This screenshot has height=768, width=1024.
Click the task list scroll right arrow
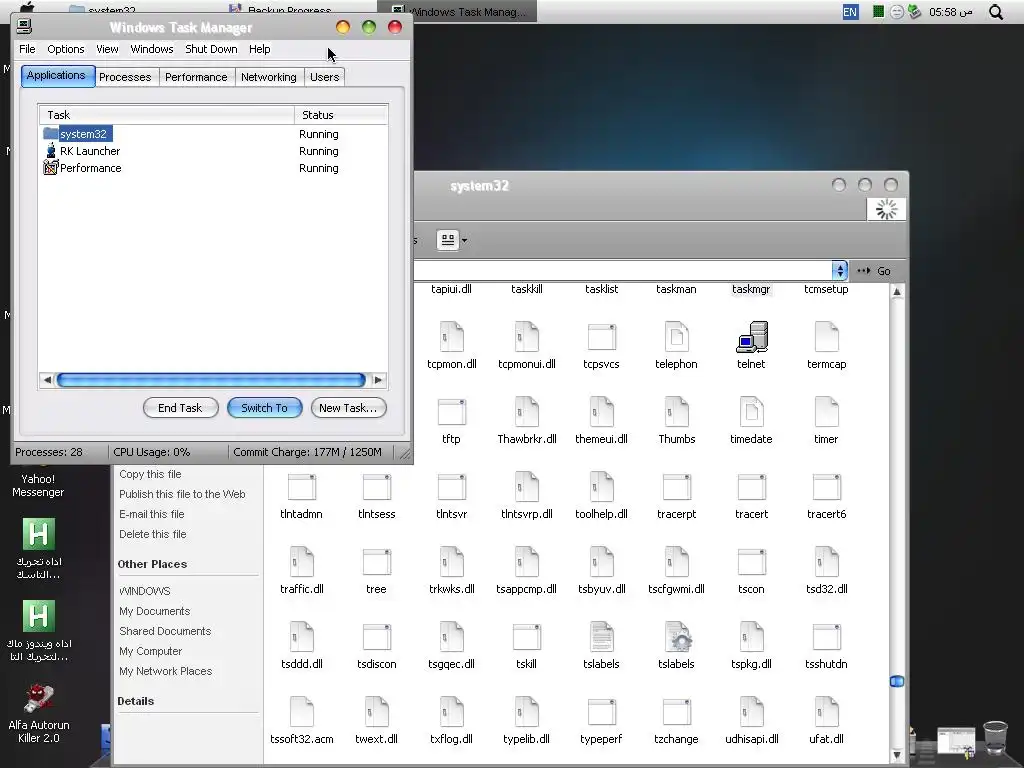pos(378,380)
